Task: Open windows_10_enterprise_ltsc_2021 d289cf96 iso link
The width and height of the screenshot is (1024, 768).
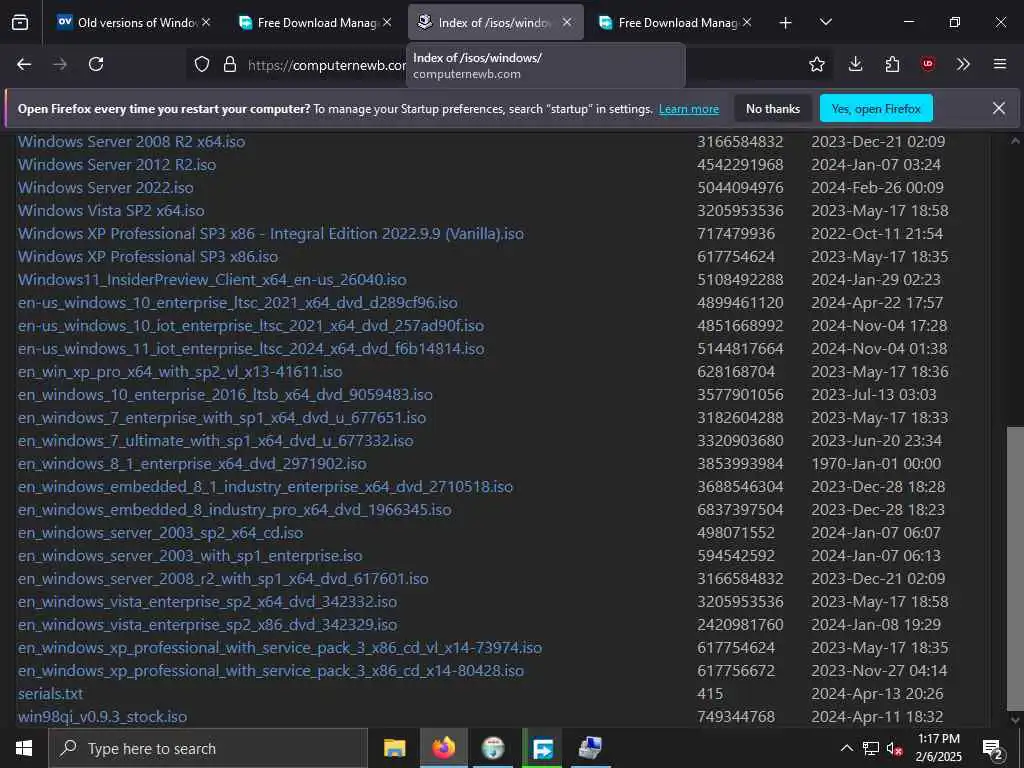Action: pos(238,303)
